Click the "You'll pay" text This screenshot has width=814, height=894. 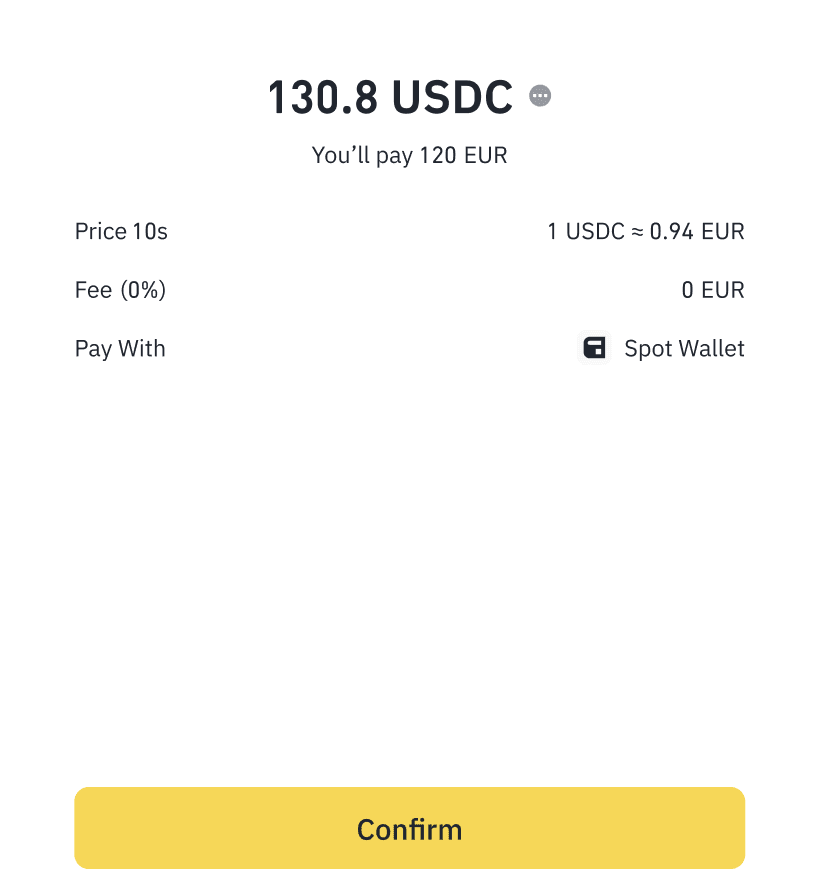click(x=363, y=155)
